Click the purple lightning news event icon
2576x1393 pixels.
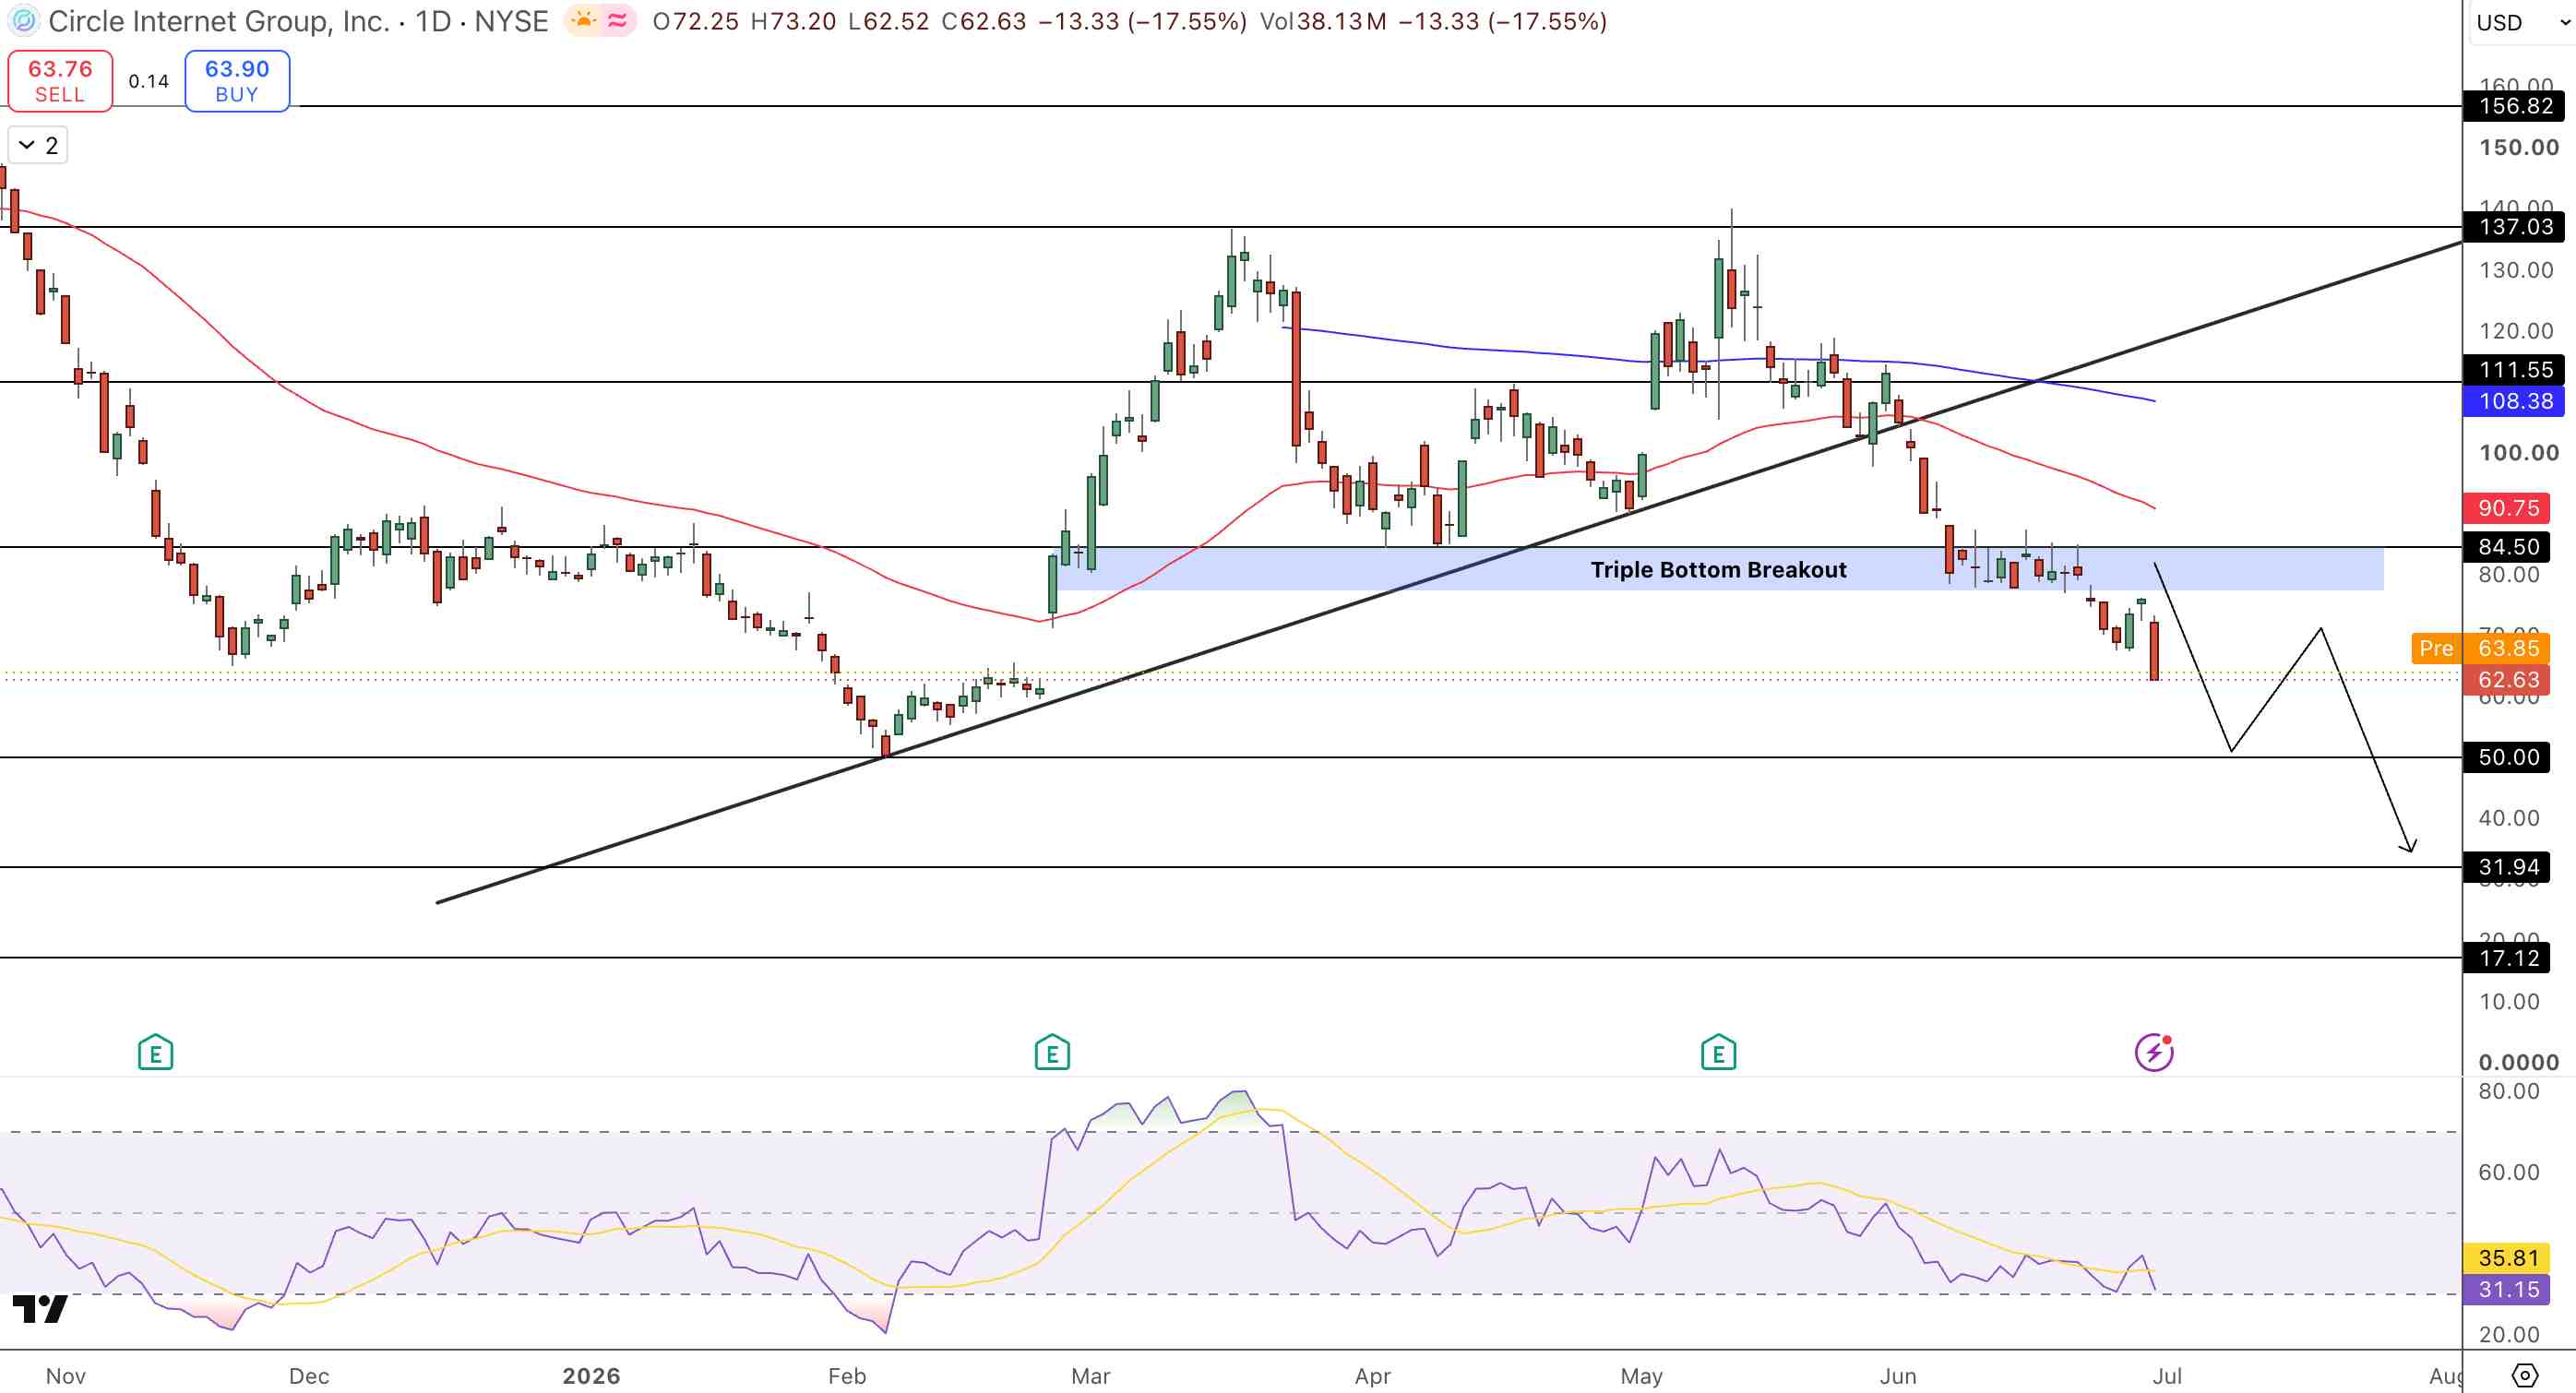pyautogui.click(x=2153, y=1052)
